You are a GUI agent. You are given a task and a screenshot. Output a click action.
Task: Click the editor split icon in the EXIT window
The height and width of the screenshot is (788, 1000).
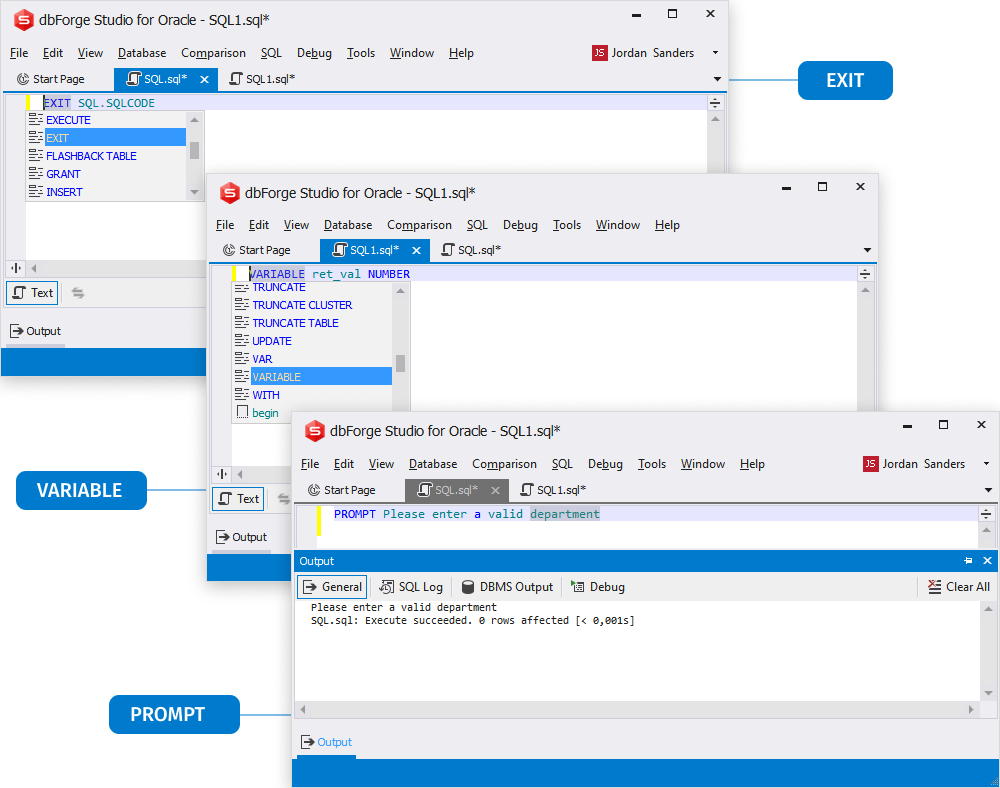(x=16, y=268)
